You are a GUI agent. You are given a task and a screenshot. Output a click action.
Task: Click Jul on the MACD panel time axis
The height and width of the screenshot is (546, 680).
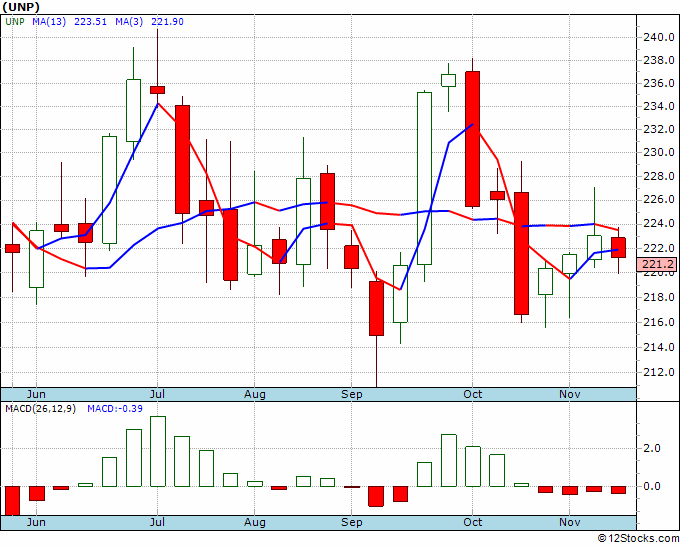coord(157,522)
